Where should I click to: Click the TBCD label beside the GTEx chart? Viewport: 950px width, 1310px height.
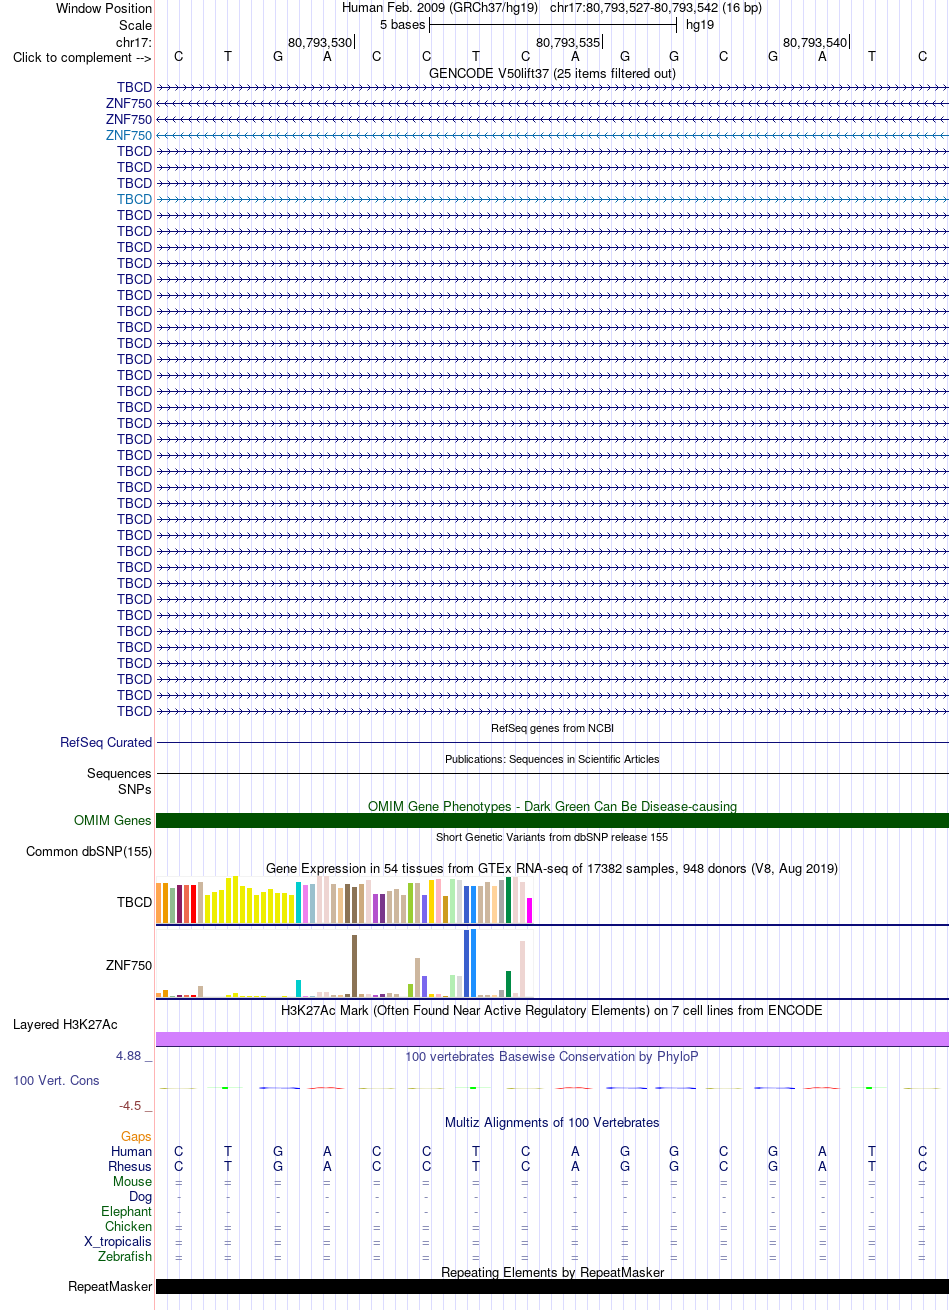[134, 902]
